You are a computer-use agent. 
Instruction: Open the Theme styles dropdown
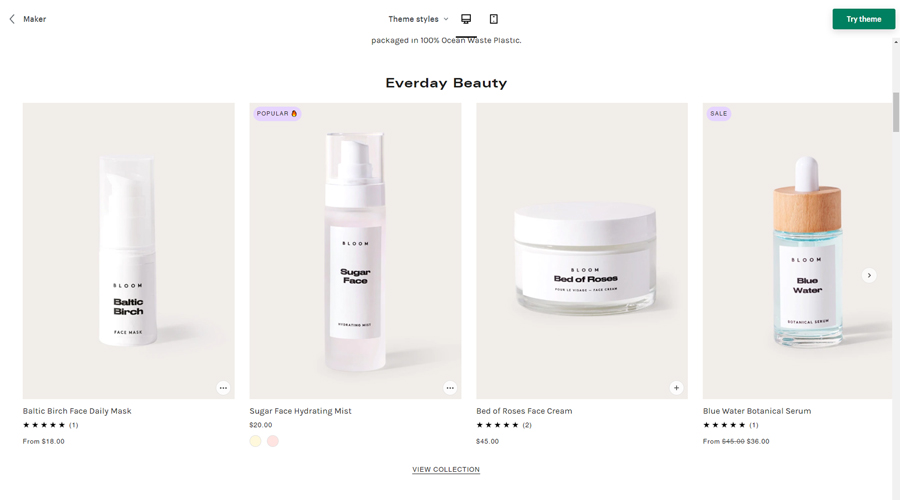point(418,19)
